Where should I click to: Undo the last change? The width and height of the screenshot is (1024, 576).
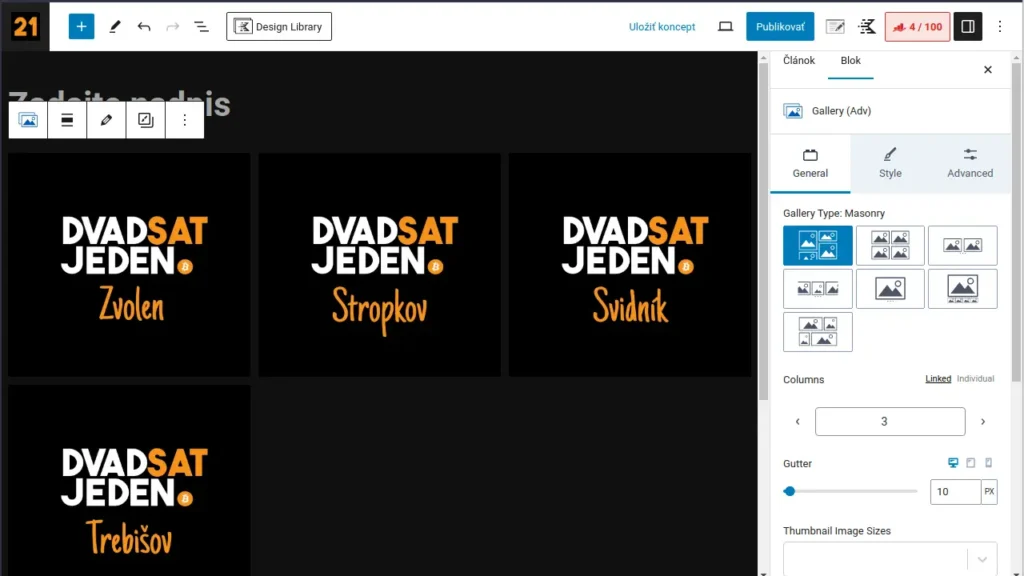(144, 27)
